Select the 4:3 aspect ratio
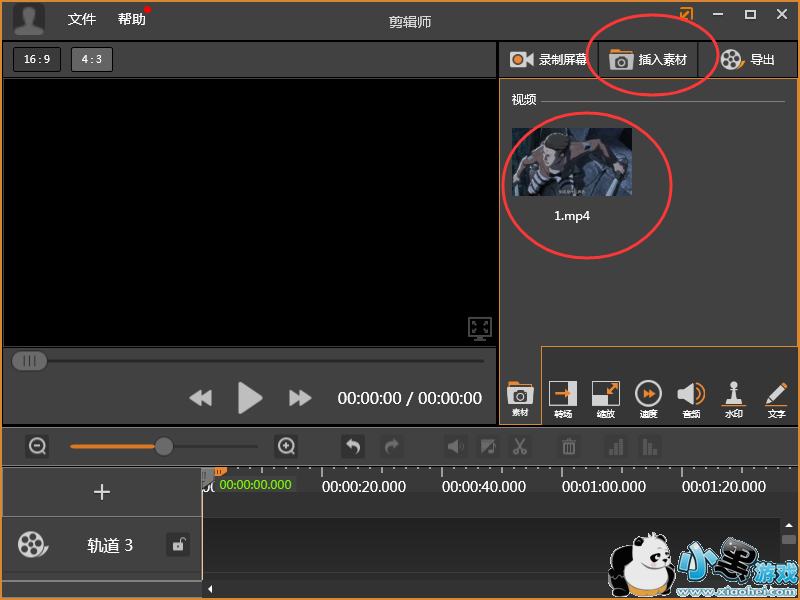 pyautogui.click(x=92, y=59)
